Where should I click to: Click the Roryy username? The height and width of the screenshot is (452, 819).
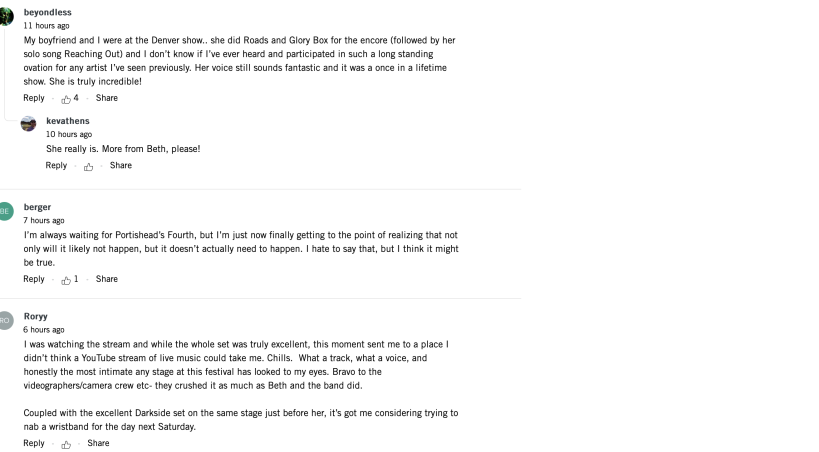(x=36, y=316)
